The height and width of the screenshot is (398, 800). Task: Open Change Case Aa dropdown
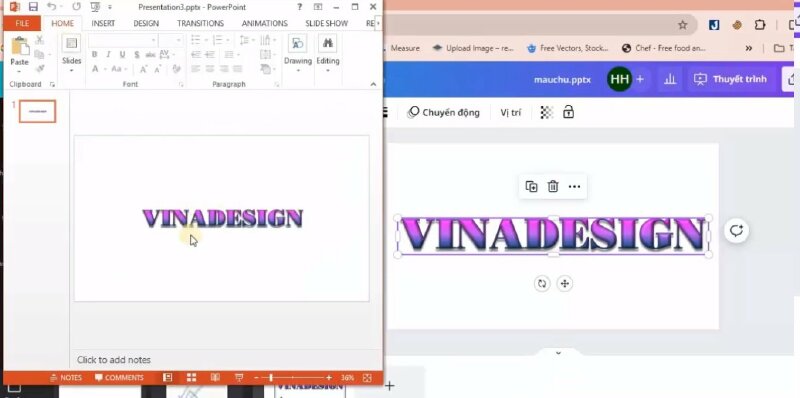click(119, 69)
